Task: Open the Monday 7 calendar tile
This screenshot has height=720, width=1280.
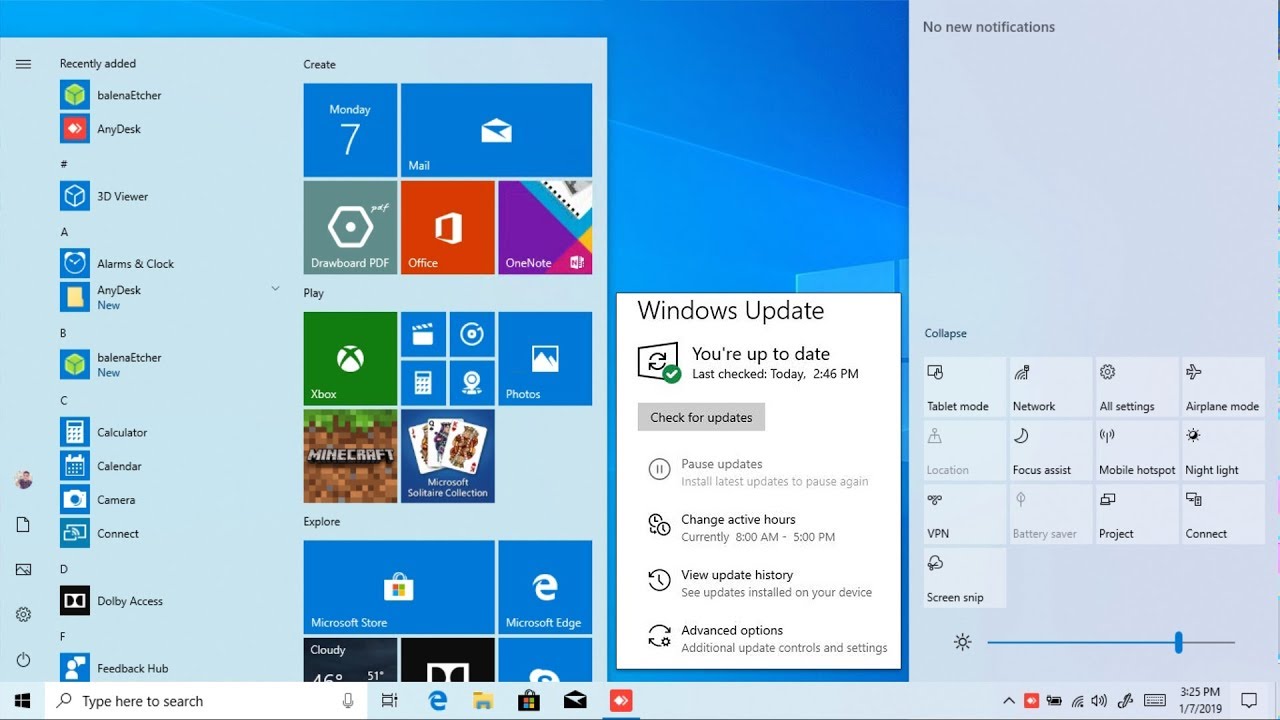Action: (350, 130)
